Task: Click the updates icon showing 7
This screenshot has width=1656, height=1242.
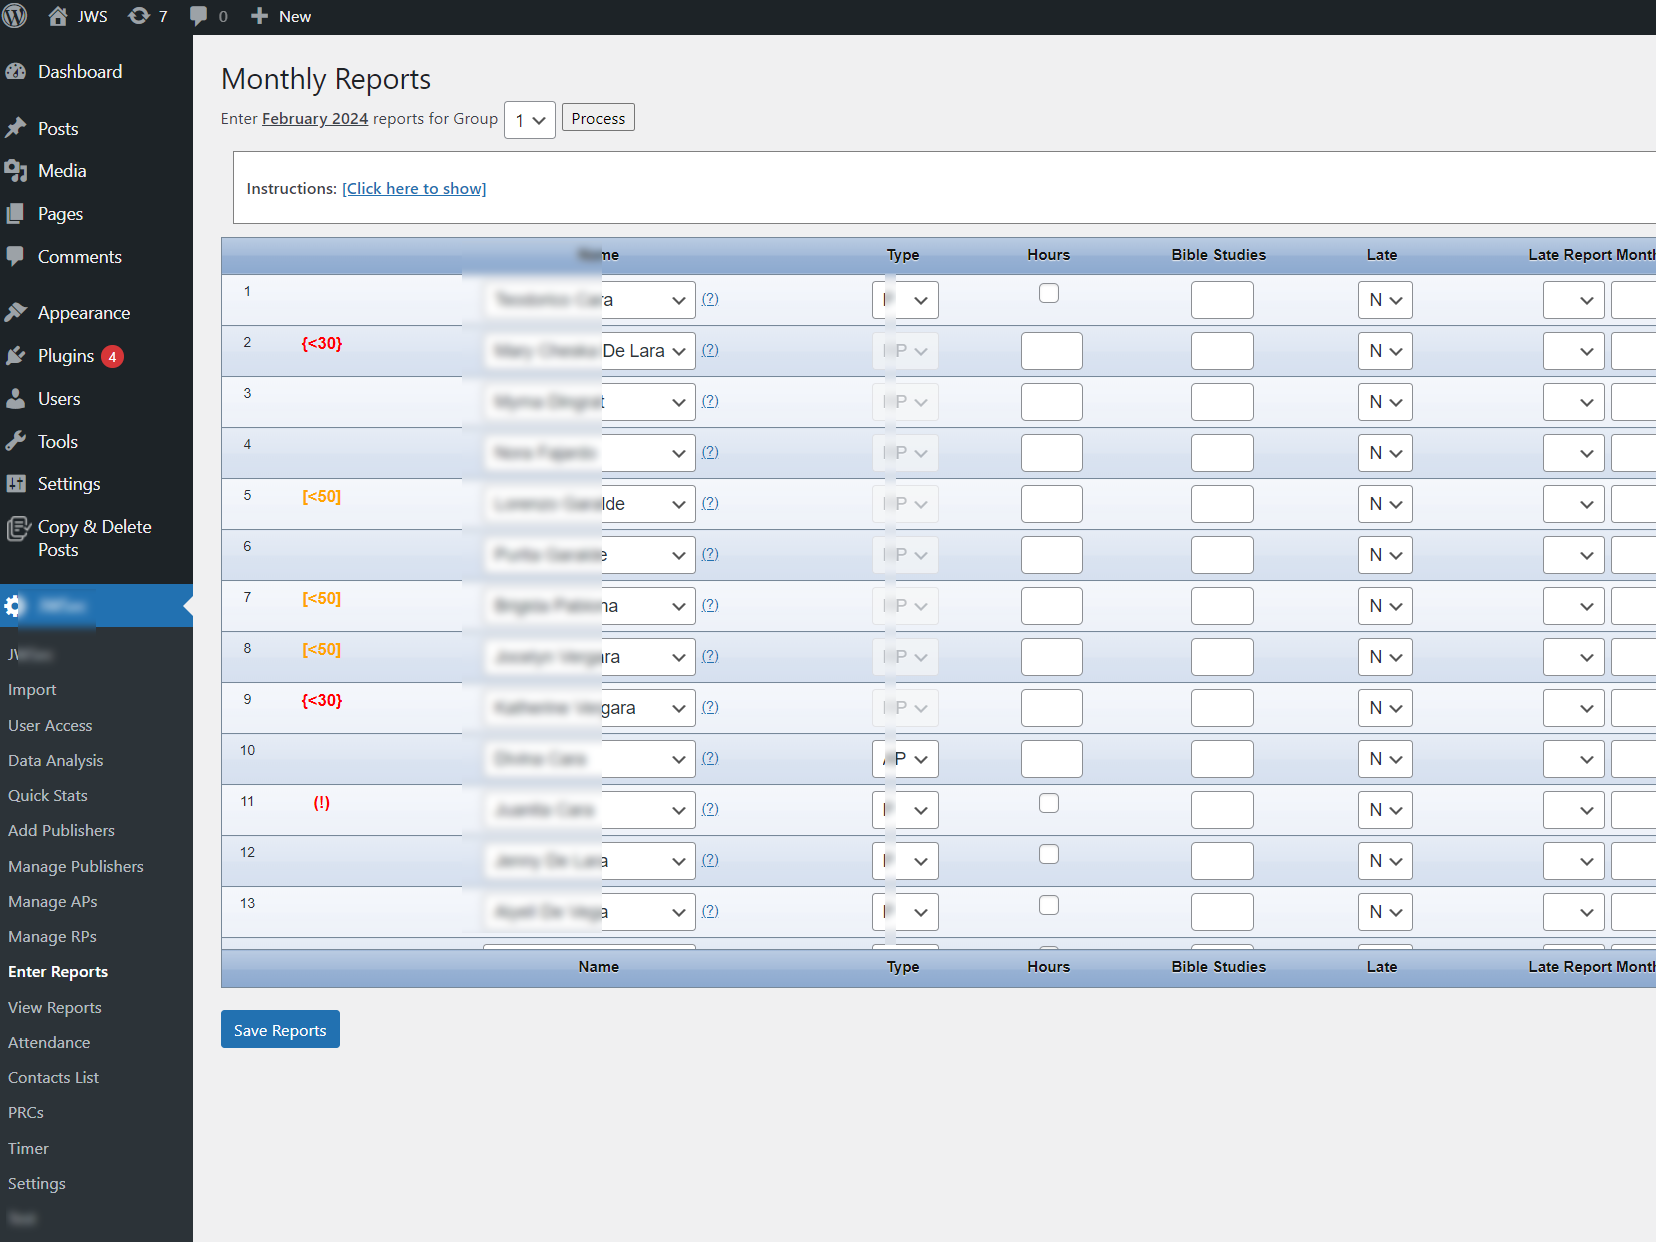Action: [x=139, y=16]
